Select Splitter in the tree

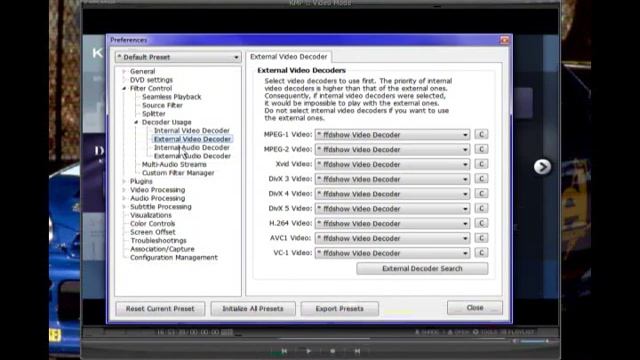click(x=153, y=114)
